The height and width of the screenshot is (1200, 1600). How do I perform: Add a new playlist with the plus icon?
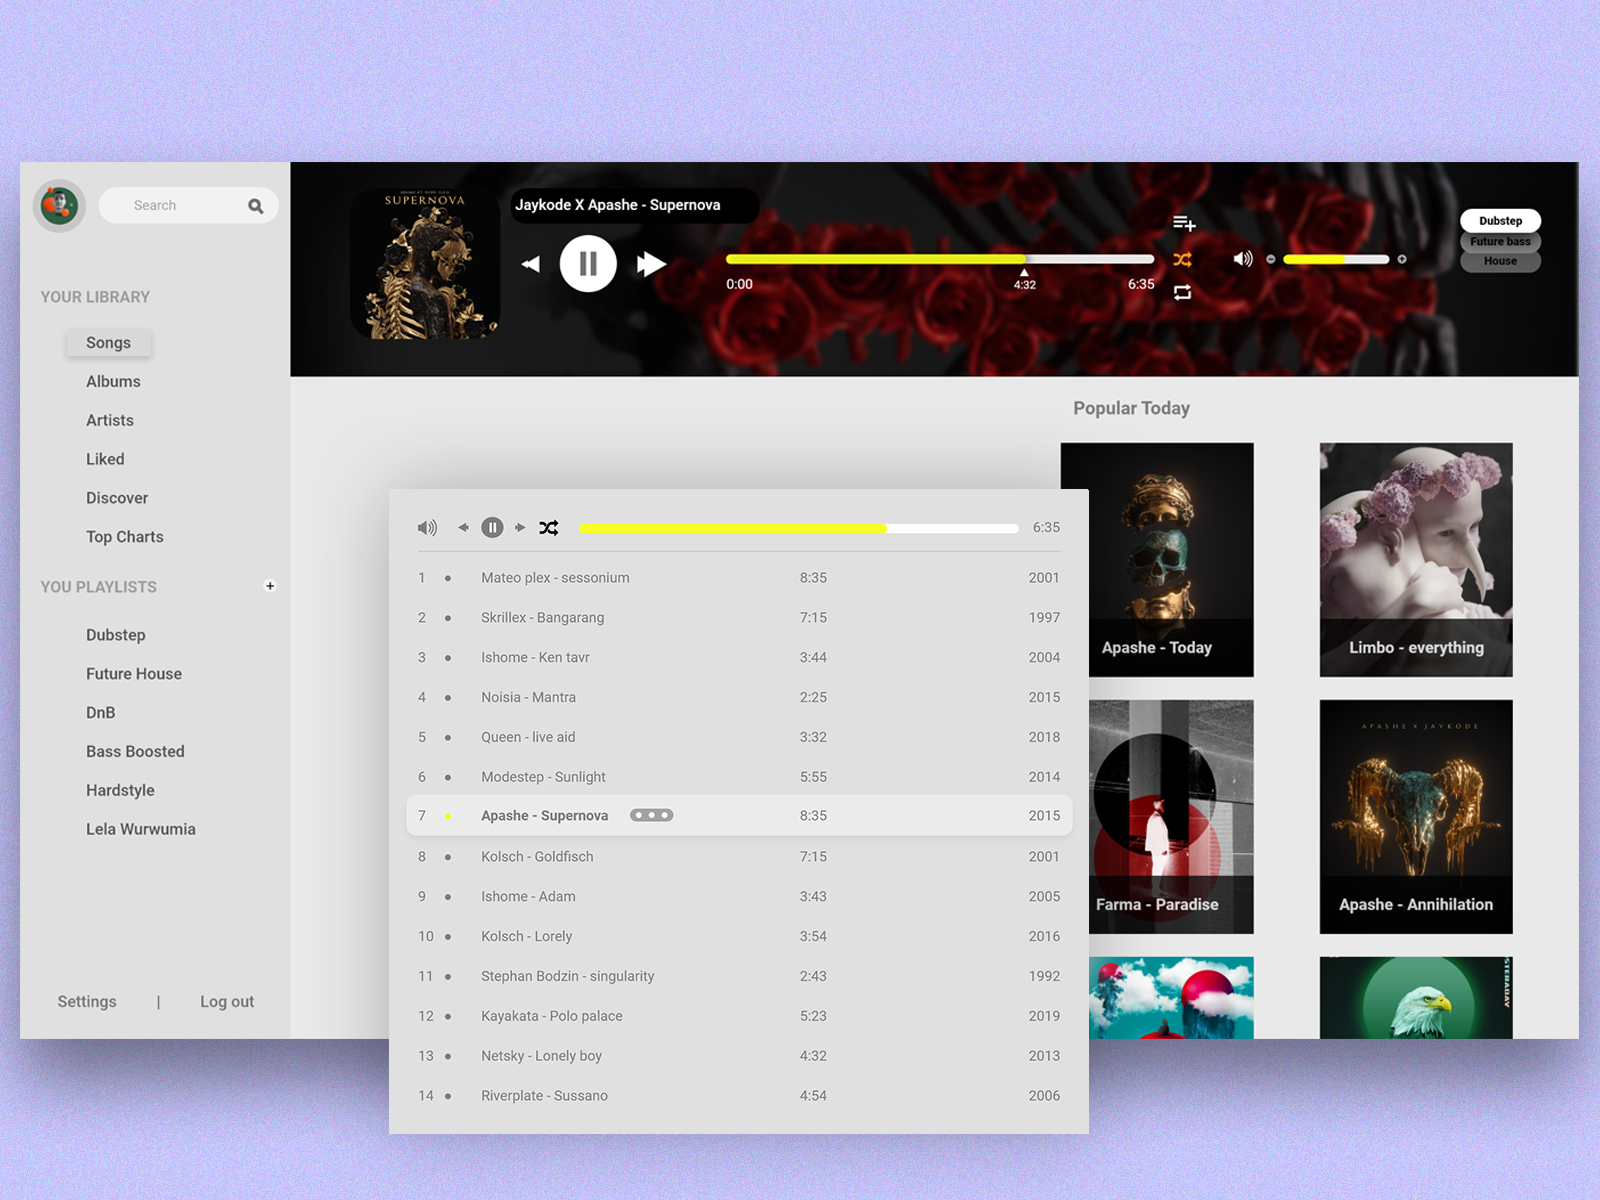click(x=270, y=586)
